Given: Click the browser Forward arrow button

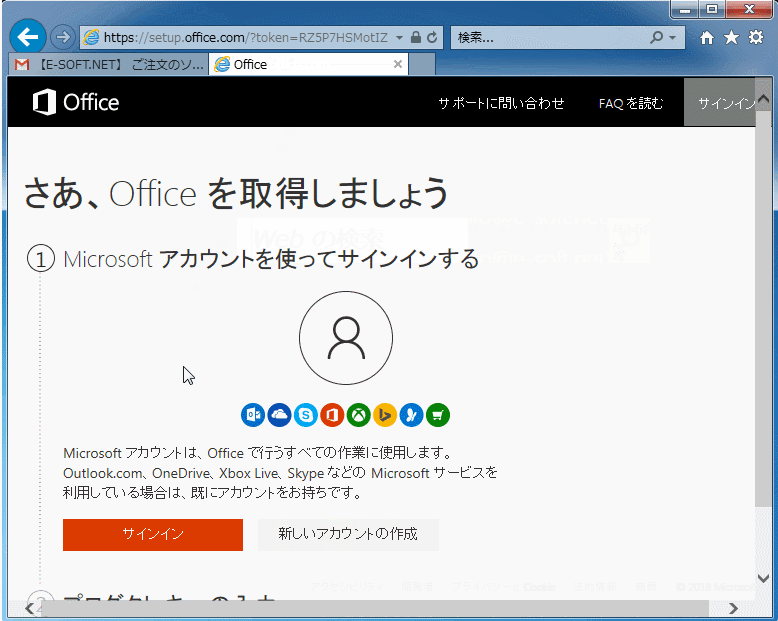Looking at the screenshot, I should click(63, 37).
